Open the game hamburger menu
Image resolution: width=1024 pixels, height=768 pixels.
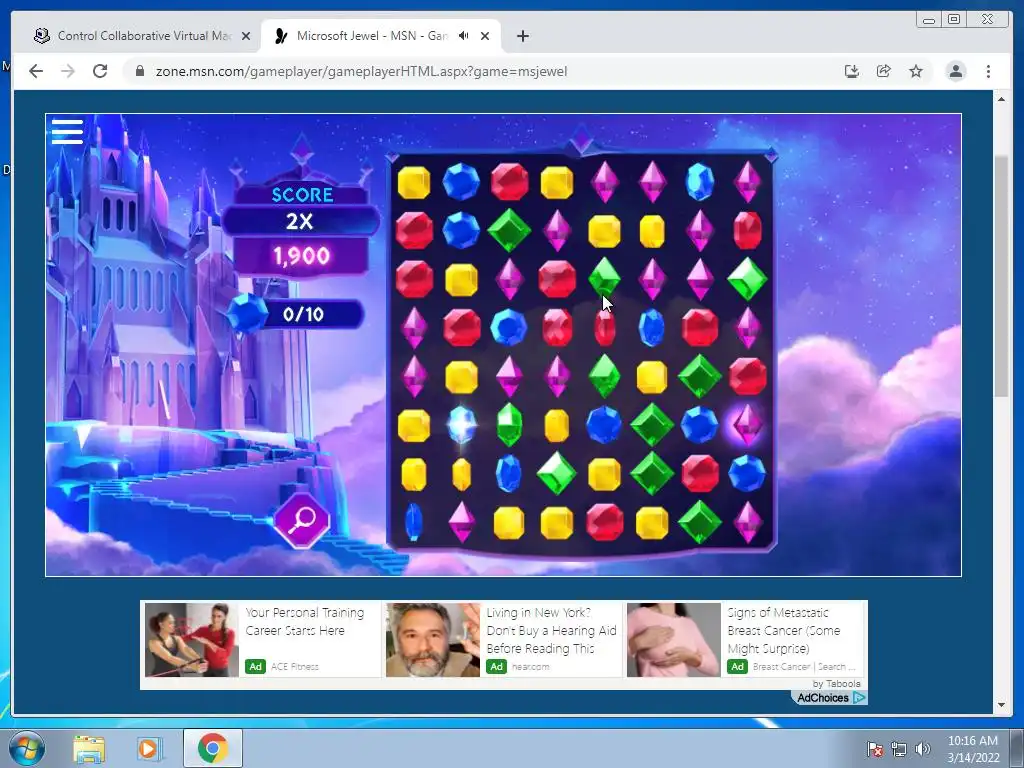coord(67,131)
